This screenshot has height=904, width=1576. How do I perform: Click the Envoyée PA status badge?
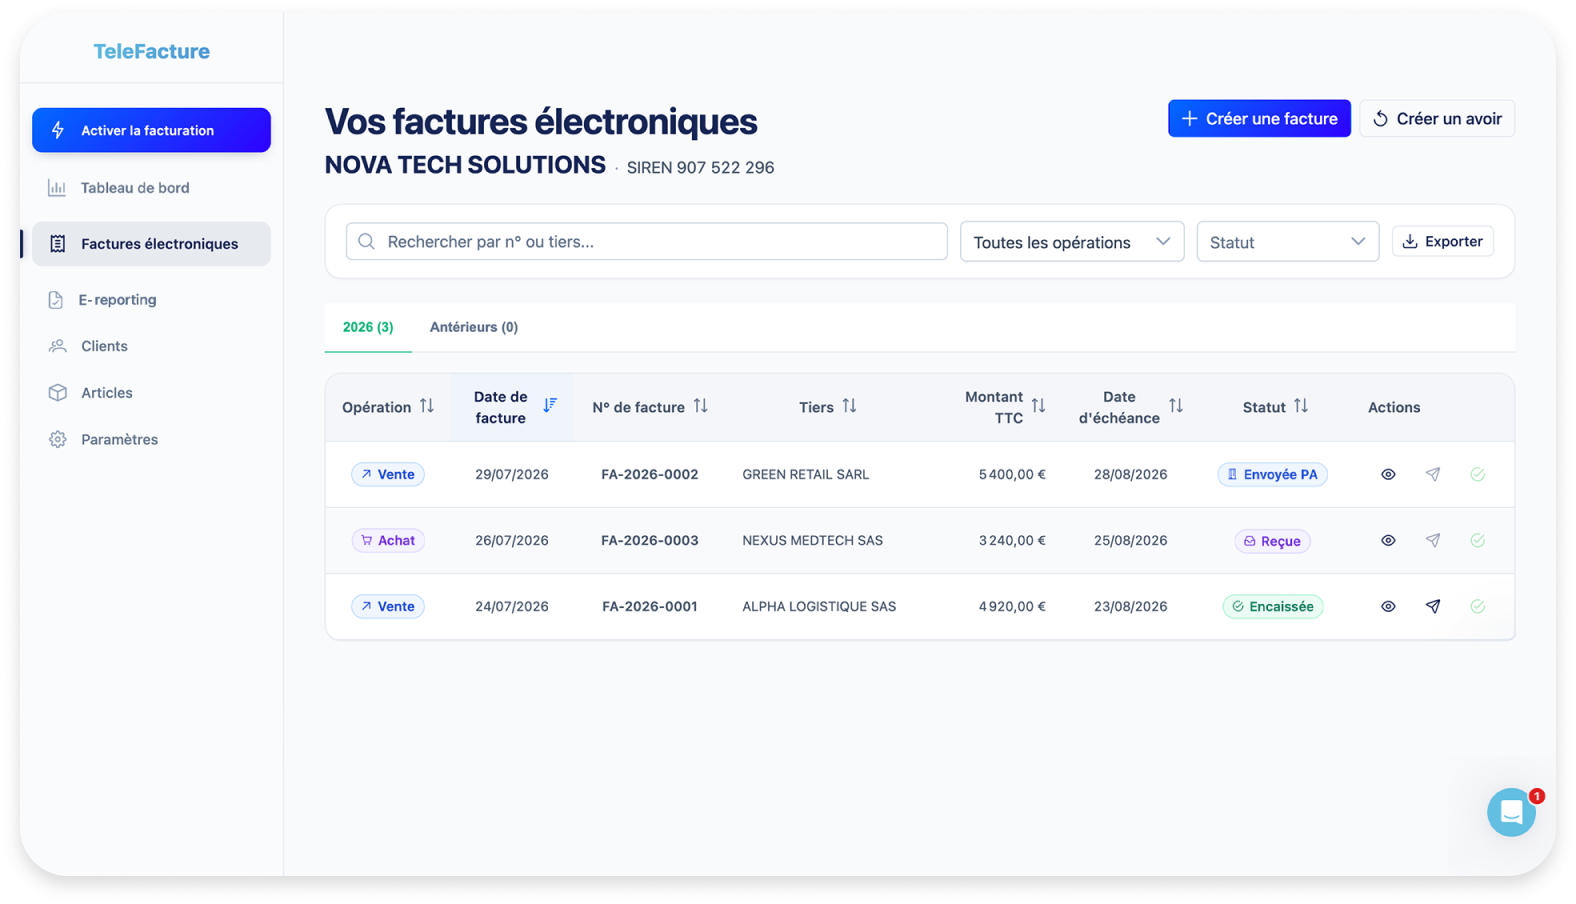pyautogui.click(x=1272, y=474)
